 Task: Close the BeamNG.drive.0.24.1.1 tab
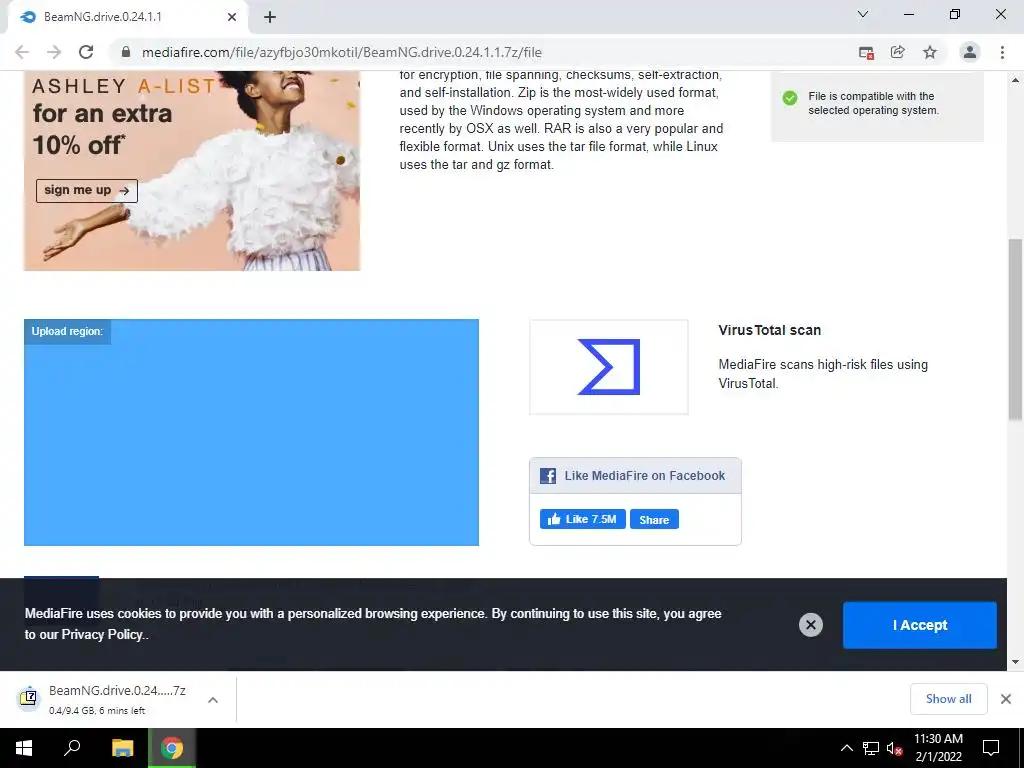click(232, 17)
